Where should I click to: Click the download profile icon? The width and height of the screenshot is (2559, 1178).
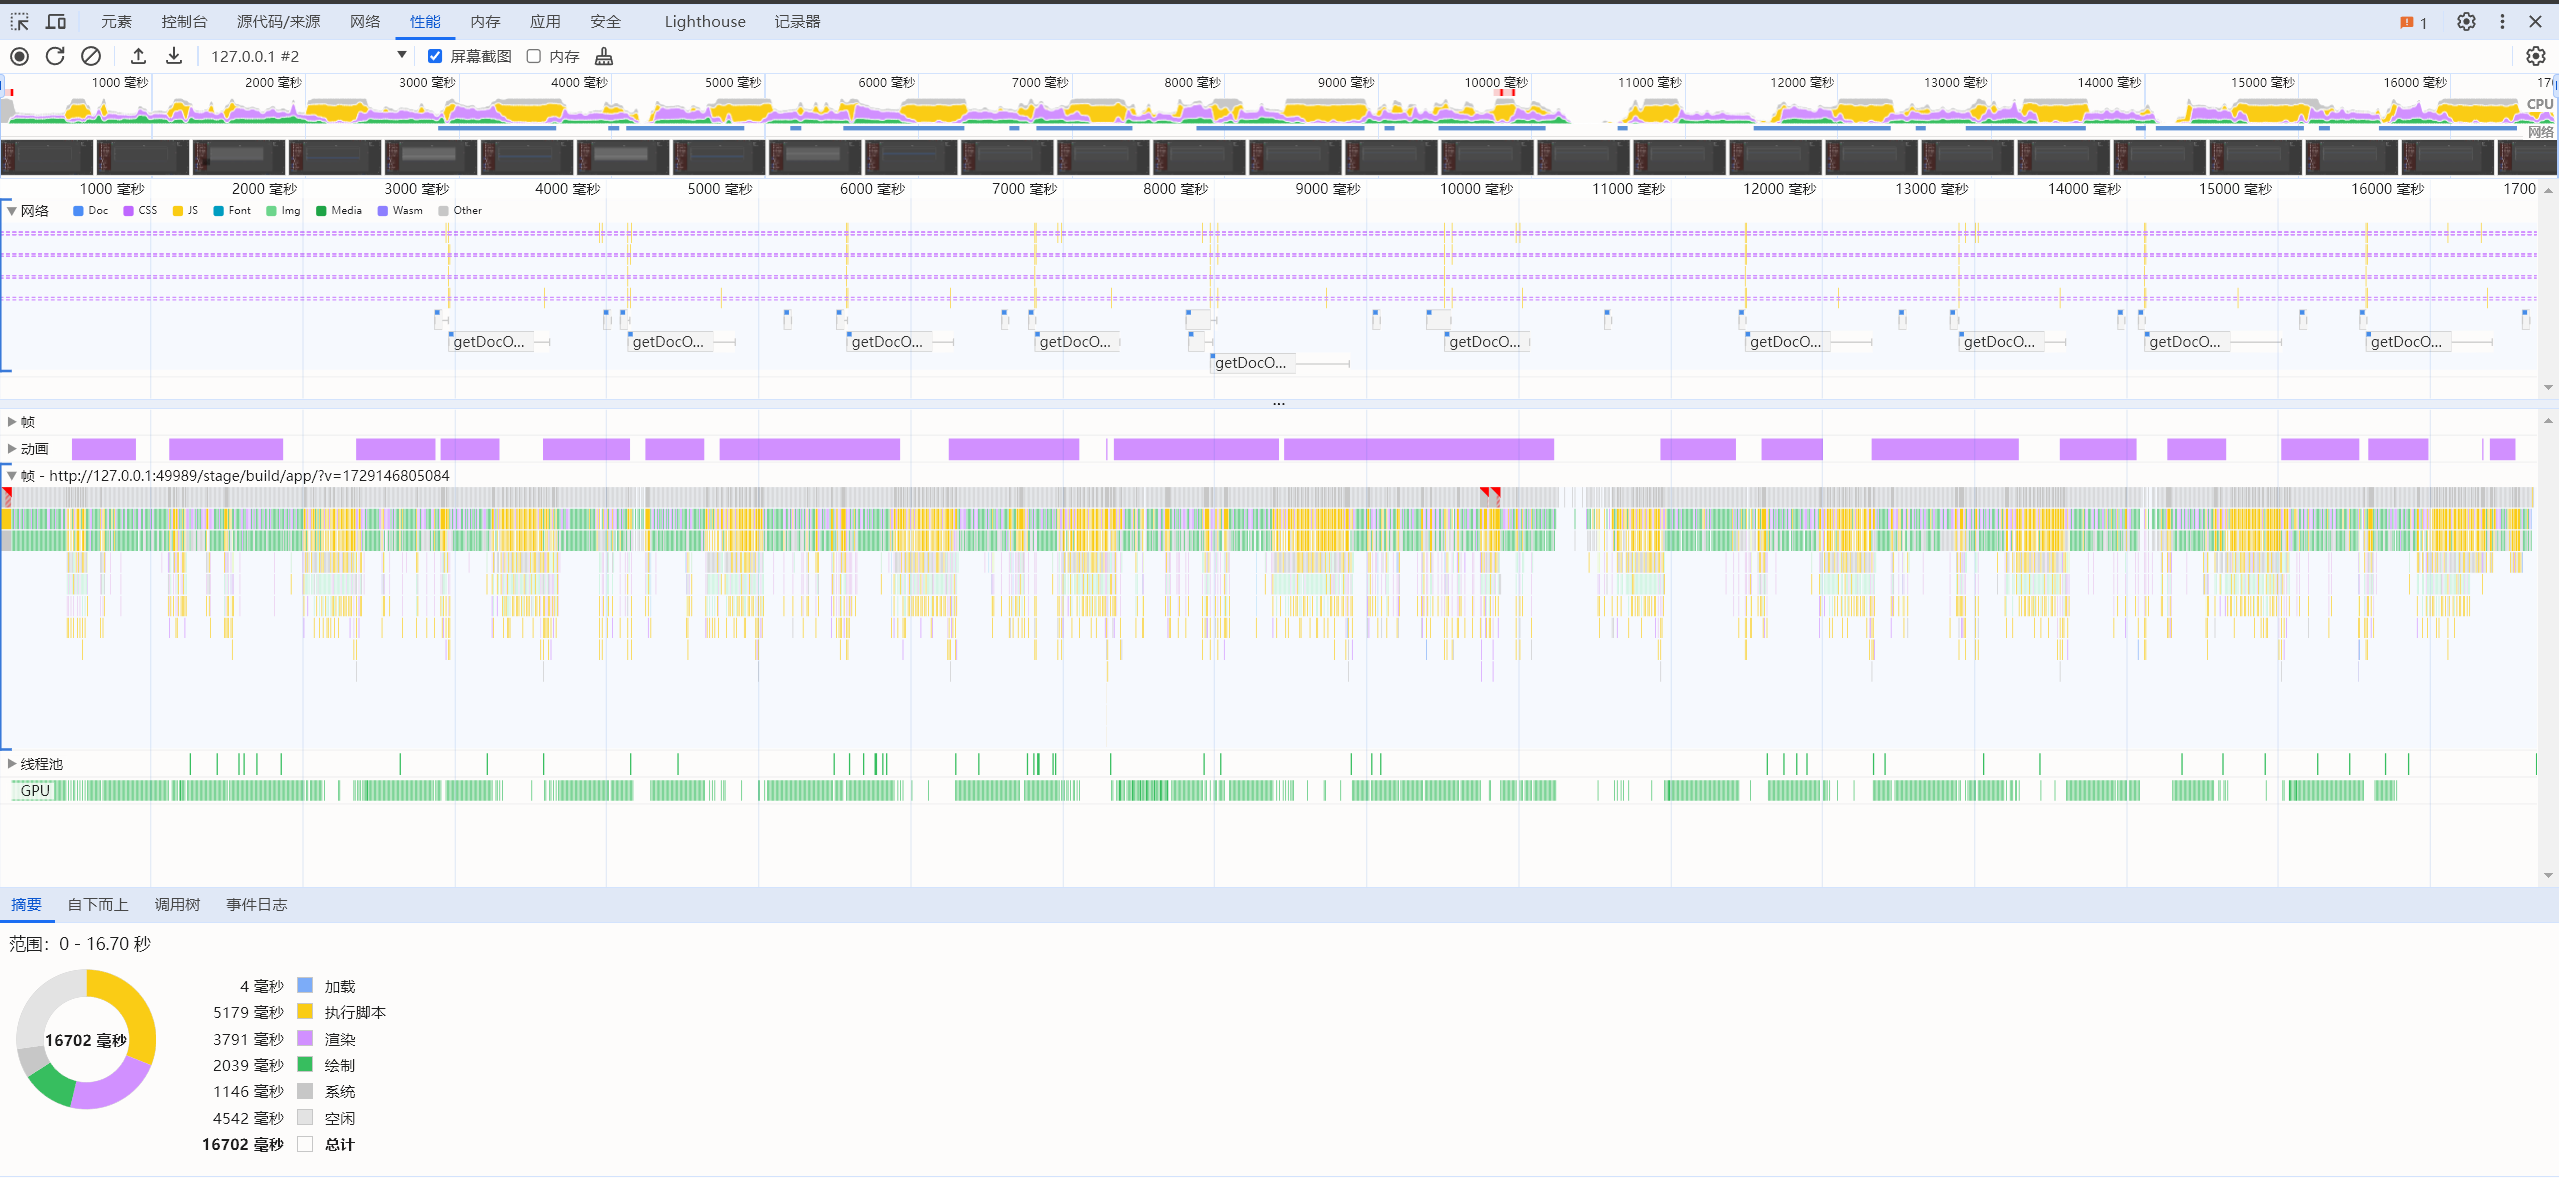pos(174,56)
